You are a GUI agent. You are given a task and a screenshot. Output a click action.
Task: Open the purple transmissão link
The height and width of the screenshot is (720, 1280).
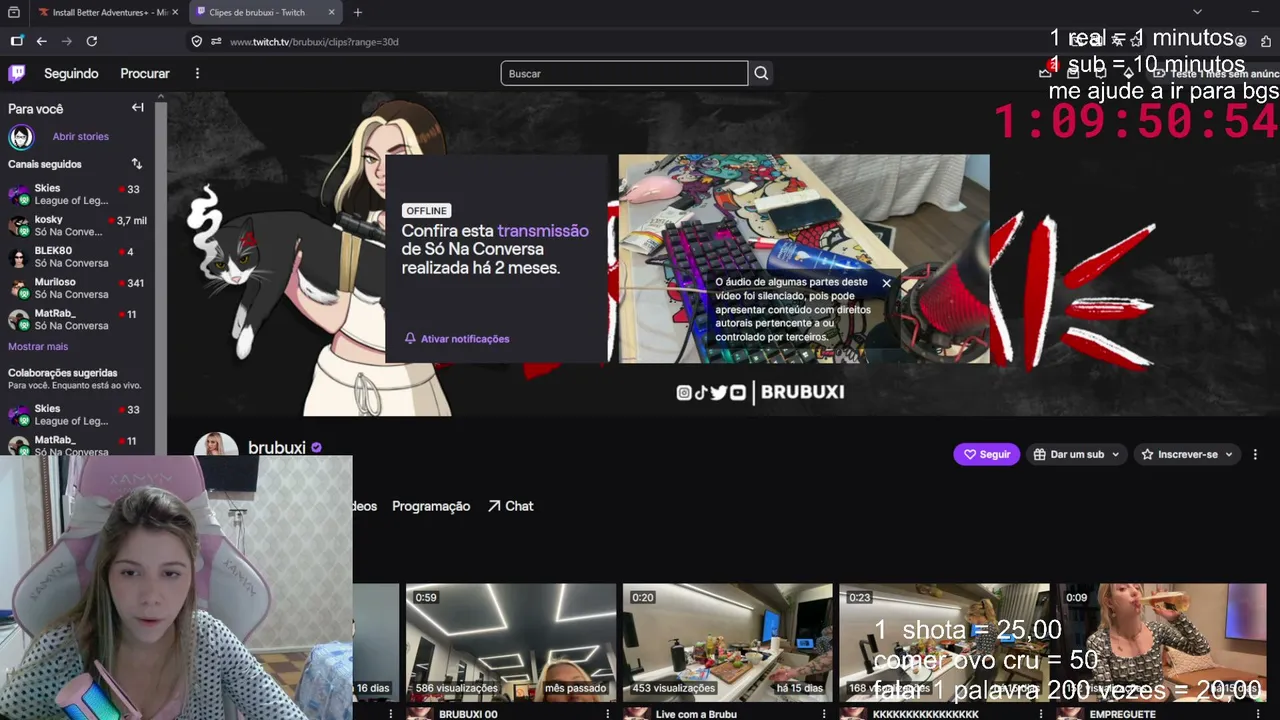pyautogui.click(x=543, y=231)
